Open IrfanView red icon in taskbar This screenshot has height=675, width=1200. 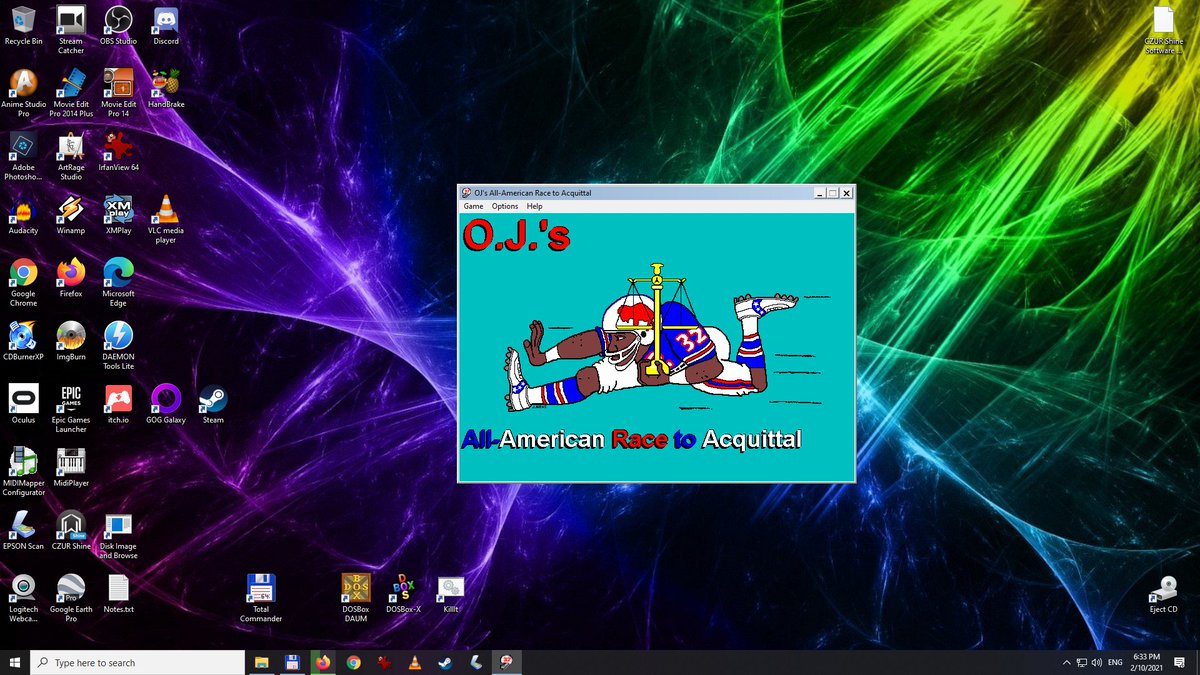(384, 662)
